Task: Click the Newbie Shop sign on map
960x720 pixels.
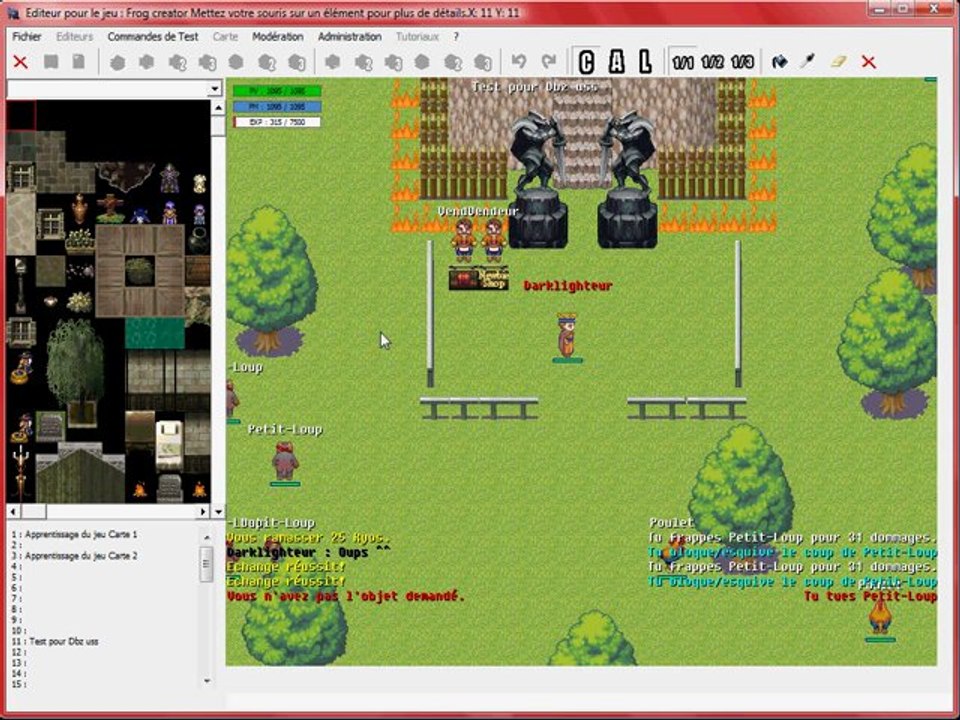Action: tap(479, 278)
